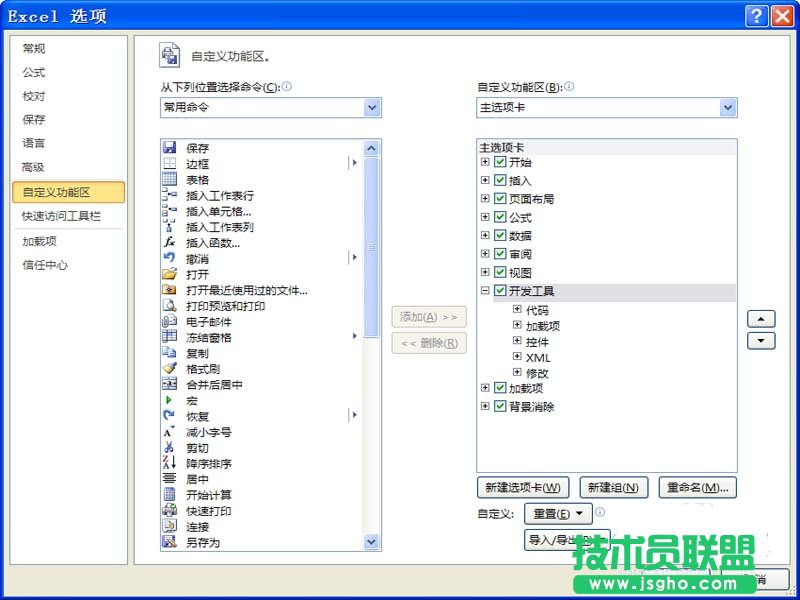Click the 快速打印 printer icon
This screenshot has width=800, height=600.
169,510
